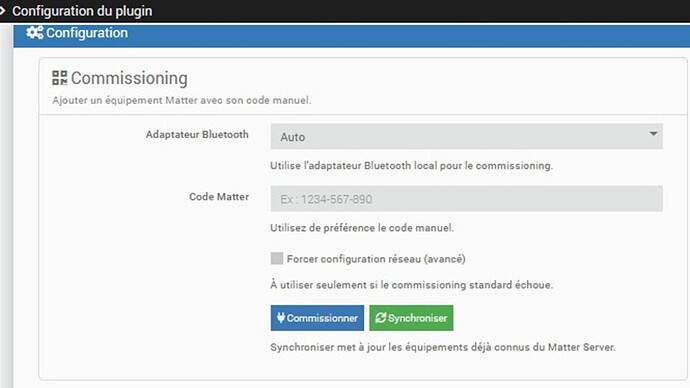Click the Adaptateur Bluetooth field label

pos(197,135)
